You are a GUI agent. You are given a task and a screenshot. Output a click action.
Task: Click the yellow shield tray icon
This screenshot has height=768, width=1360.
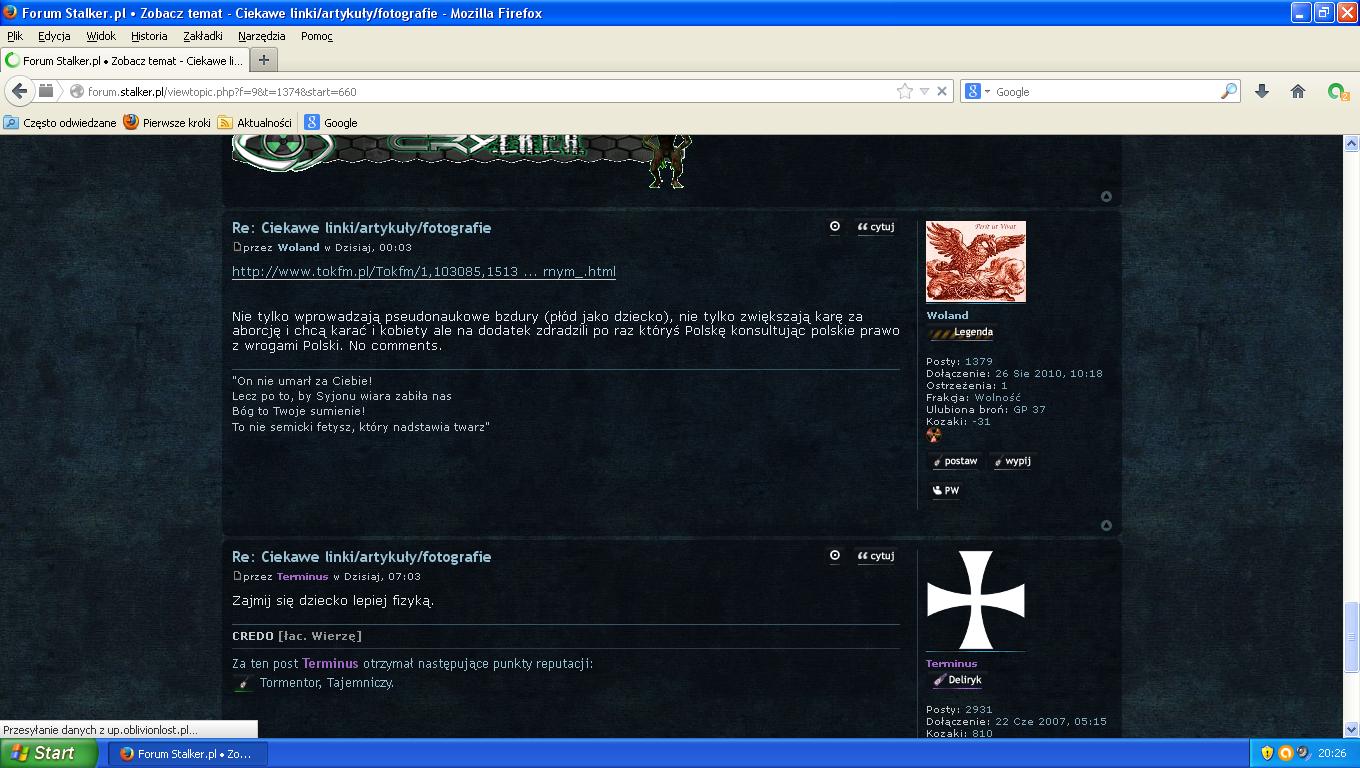point(1267,753)
